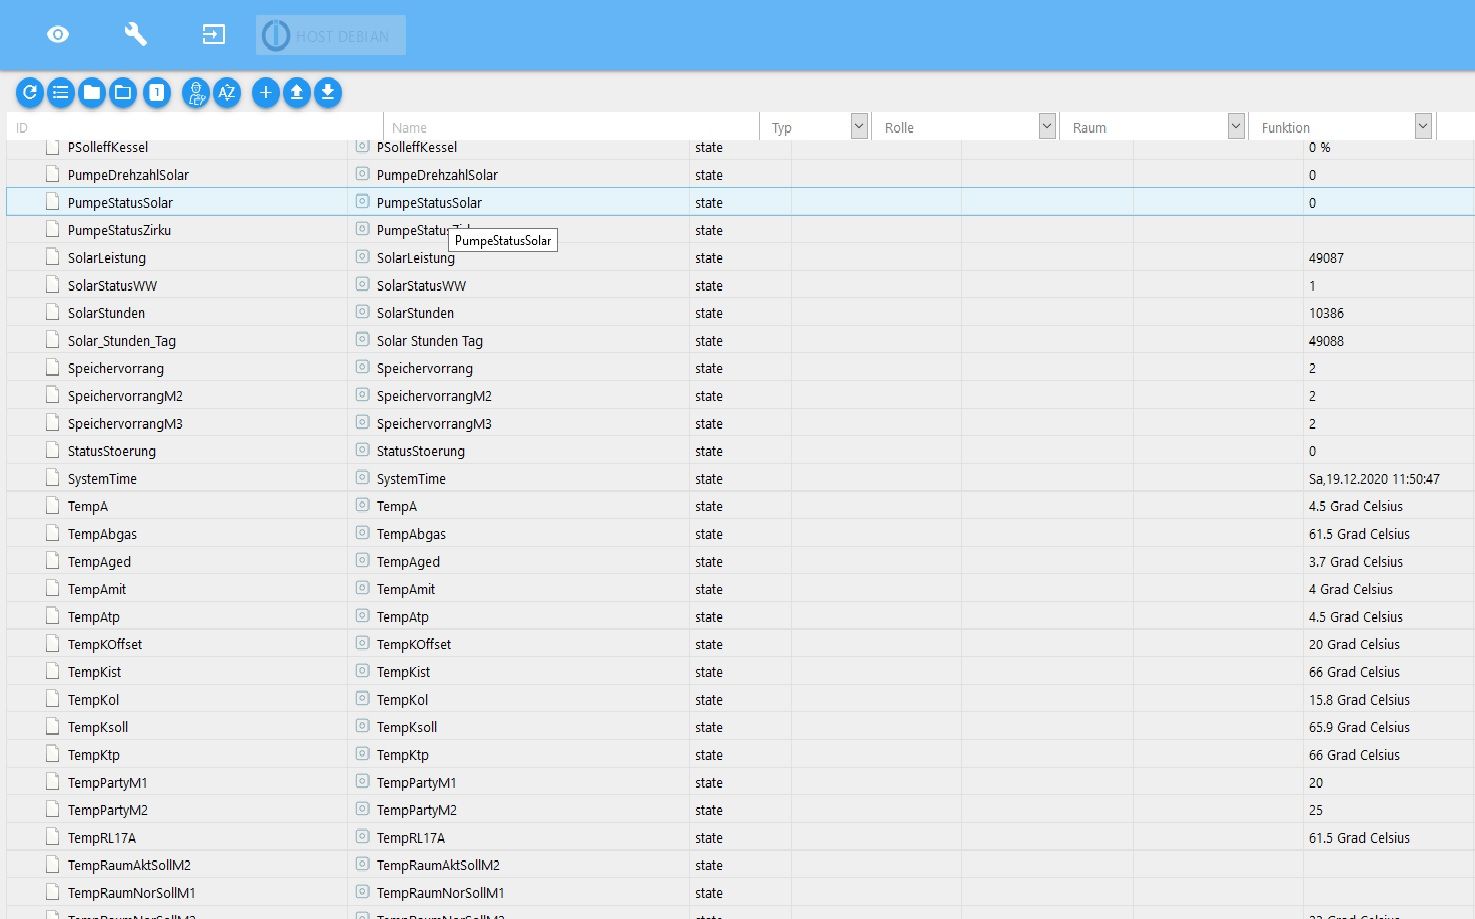Click the state icon beside SolarStunden name
The image size is (1475, 919).
pyautogui.click(x=363, y=312)
